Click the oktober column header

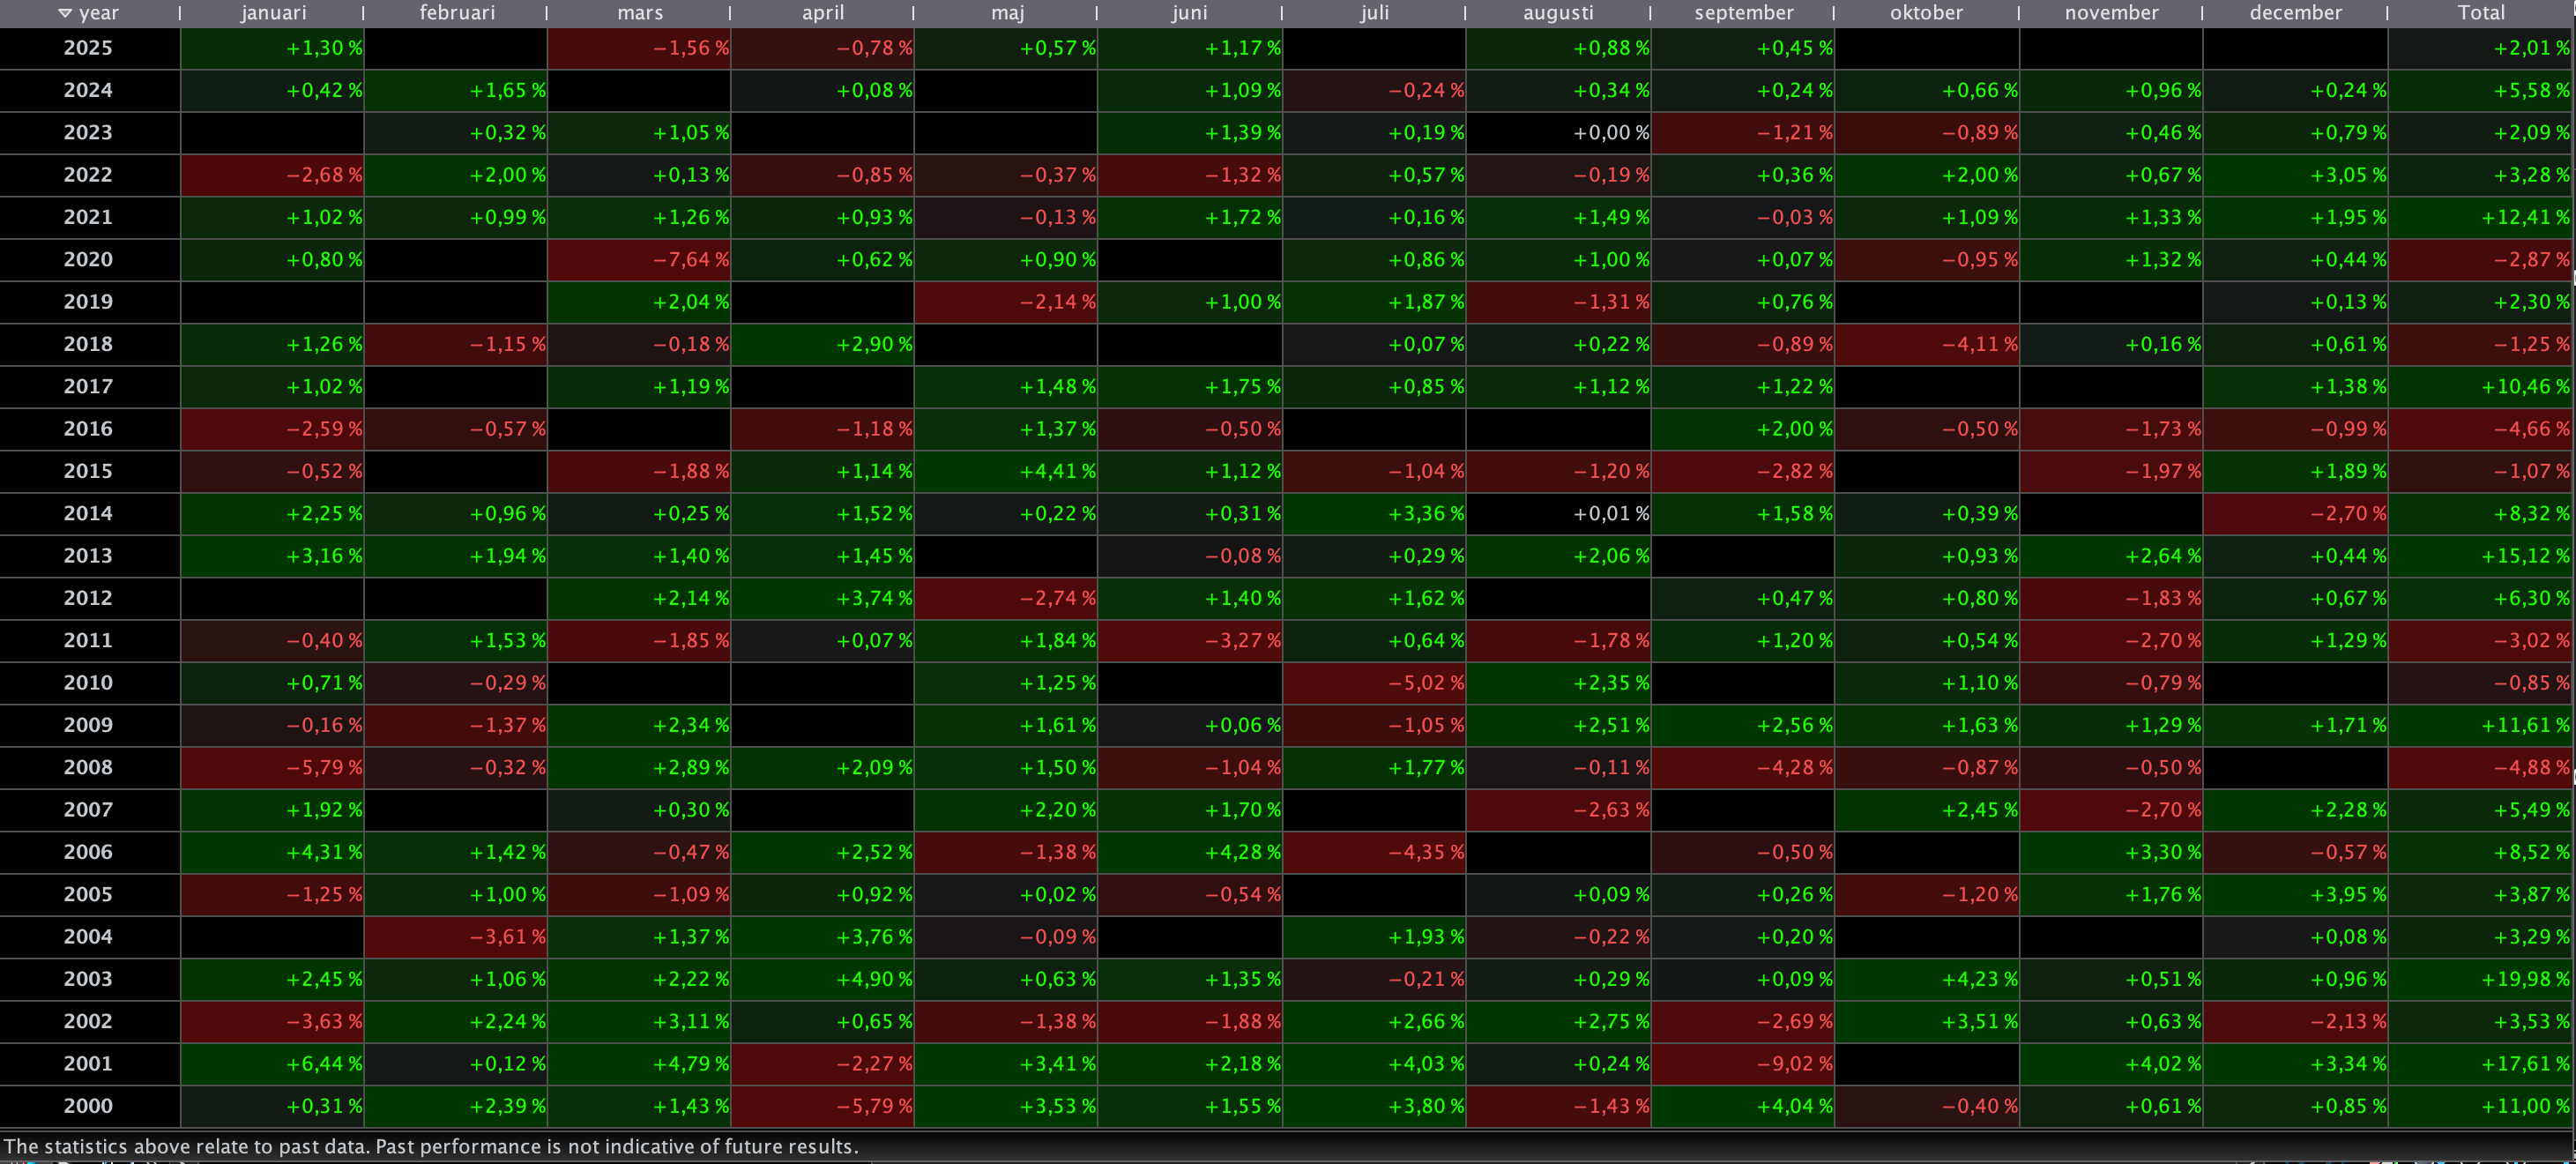tap(1926, 13)
